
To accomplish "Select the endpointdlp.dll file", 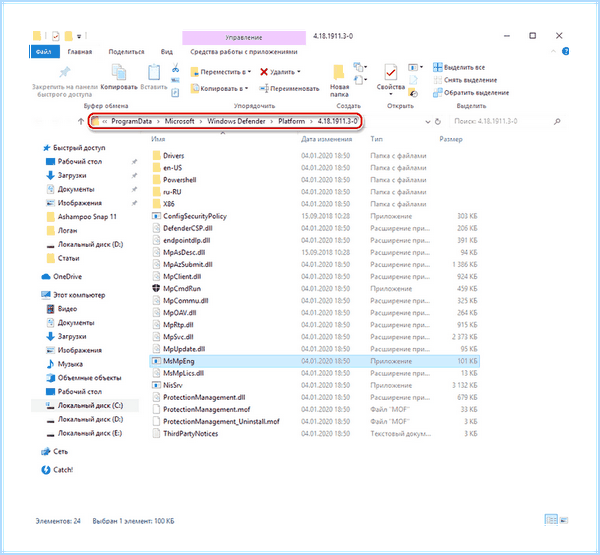I will pos(186,240).
